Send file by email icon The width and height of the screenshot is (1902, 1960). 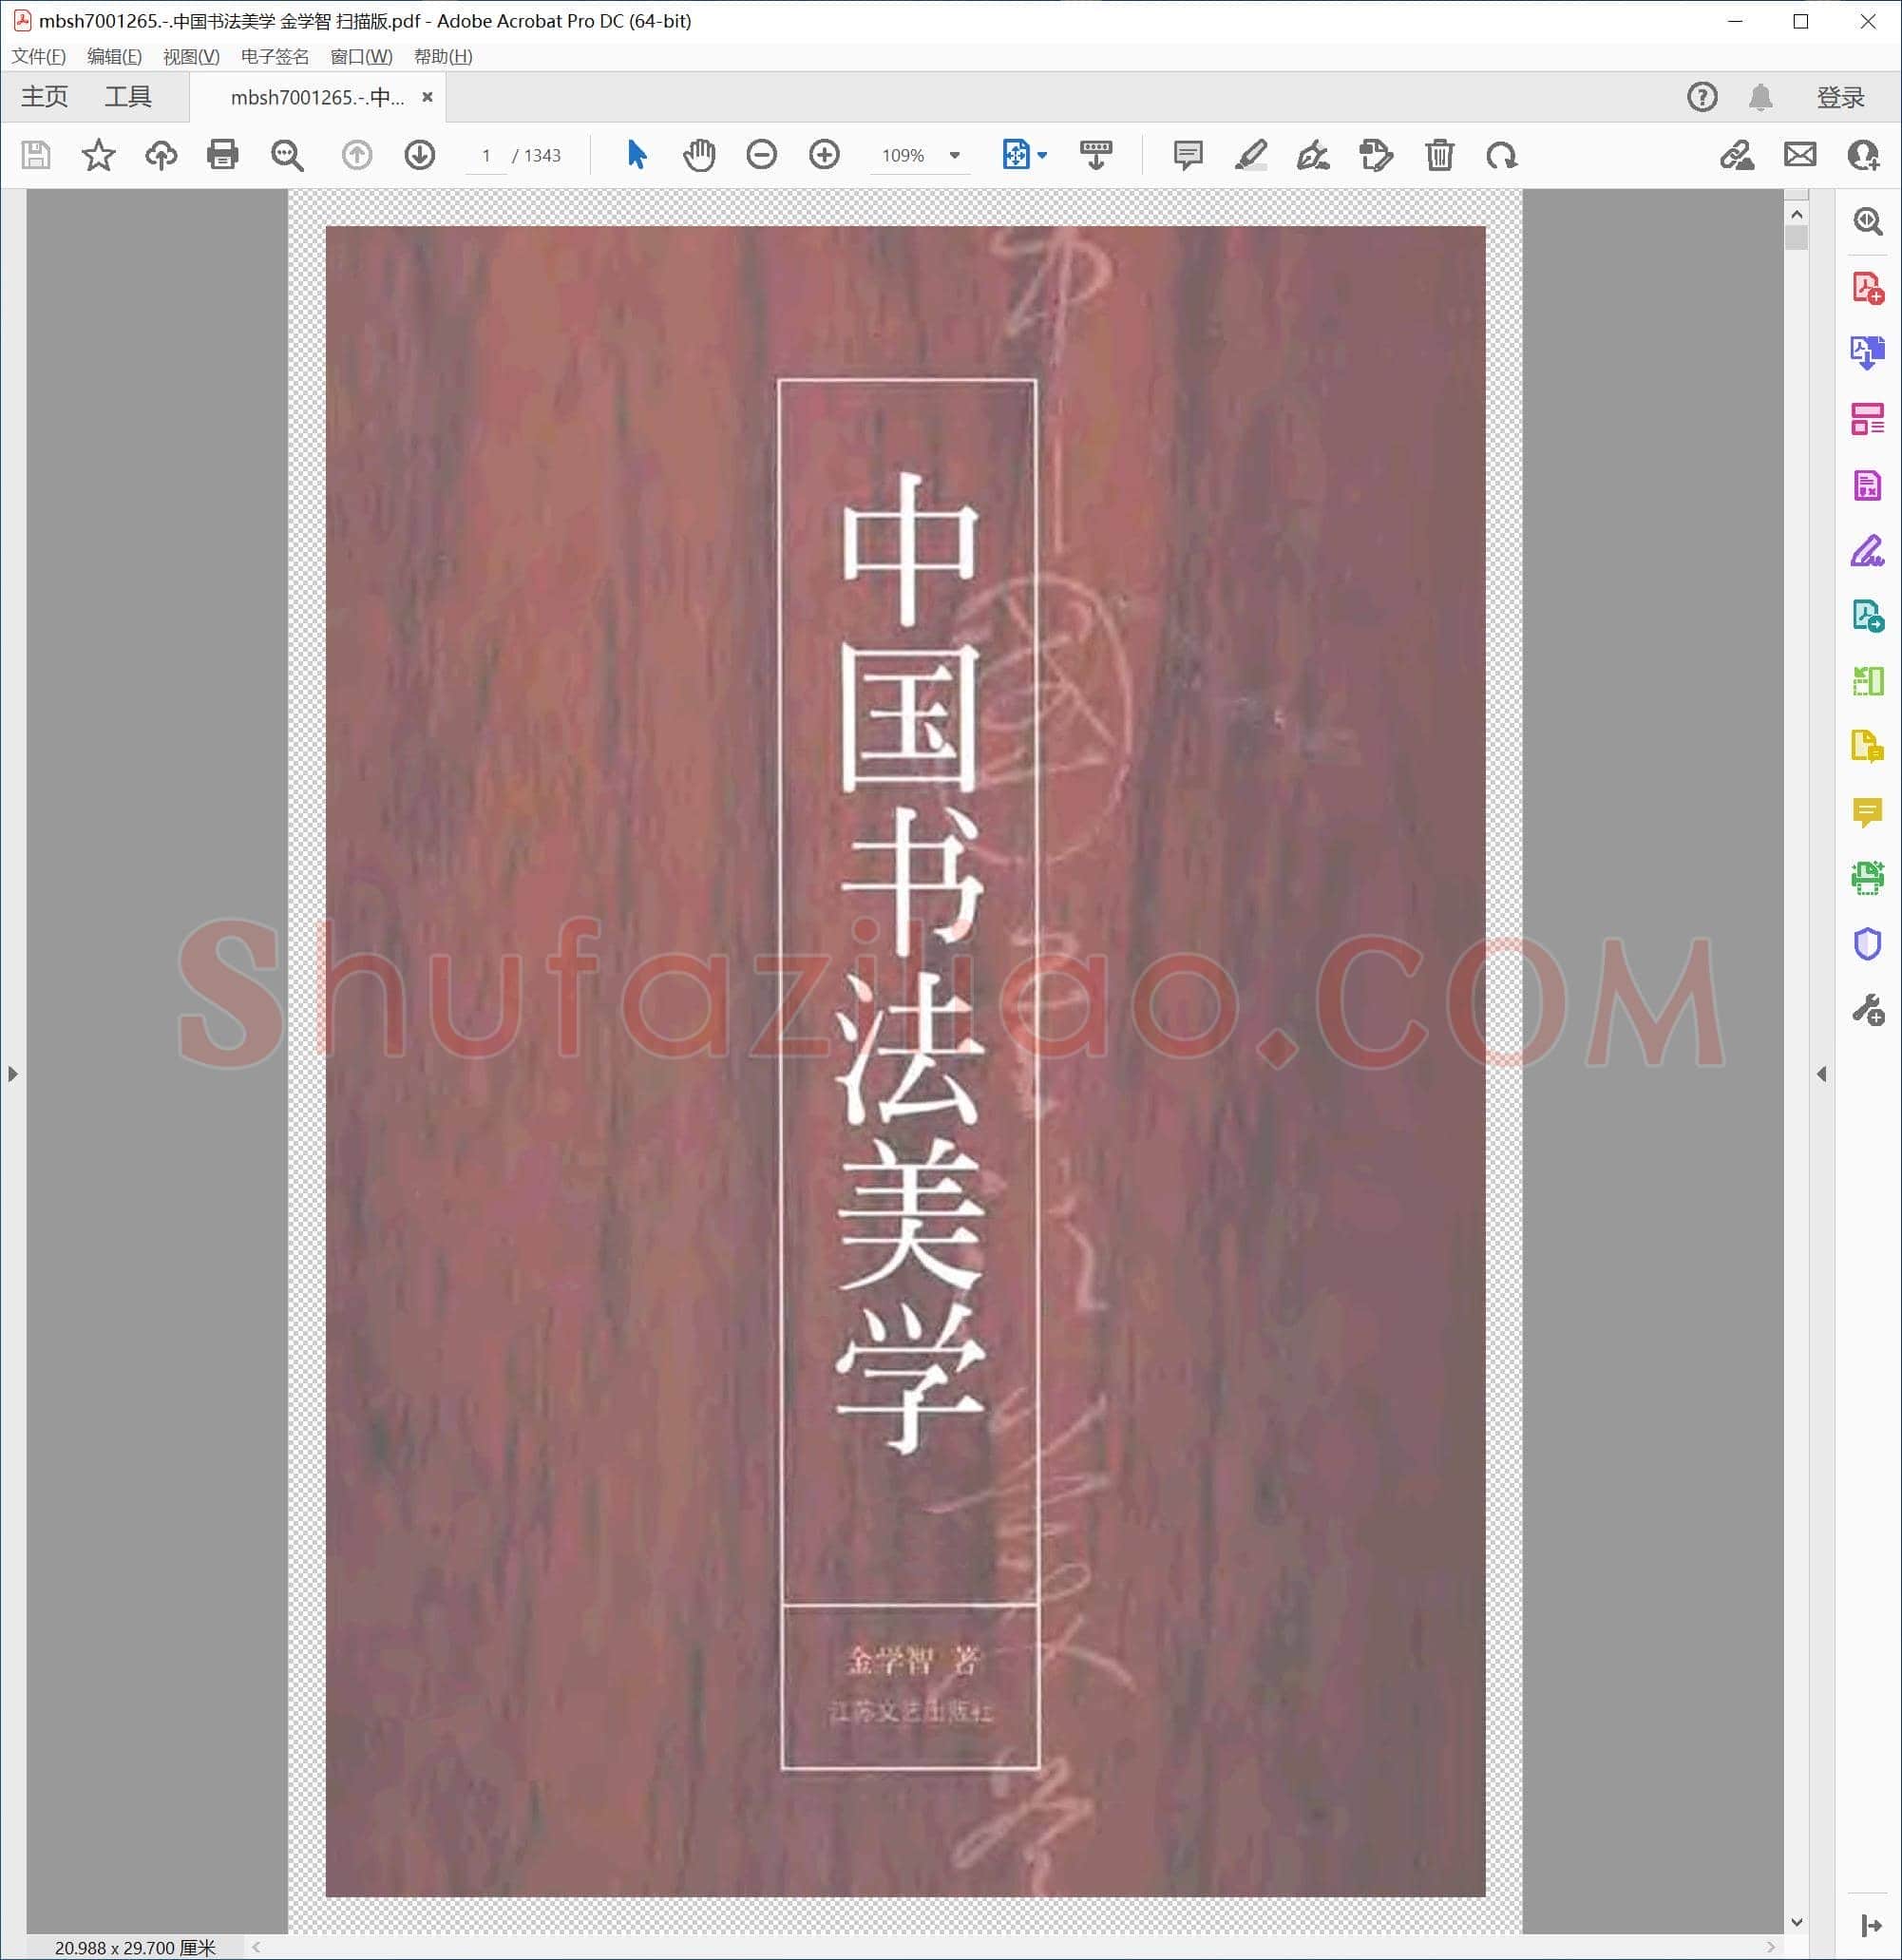[1800, 155]
